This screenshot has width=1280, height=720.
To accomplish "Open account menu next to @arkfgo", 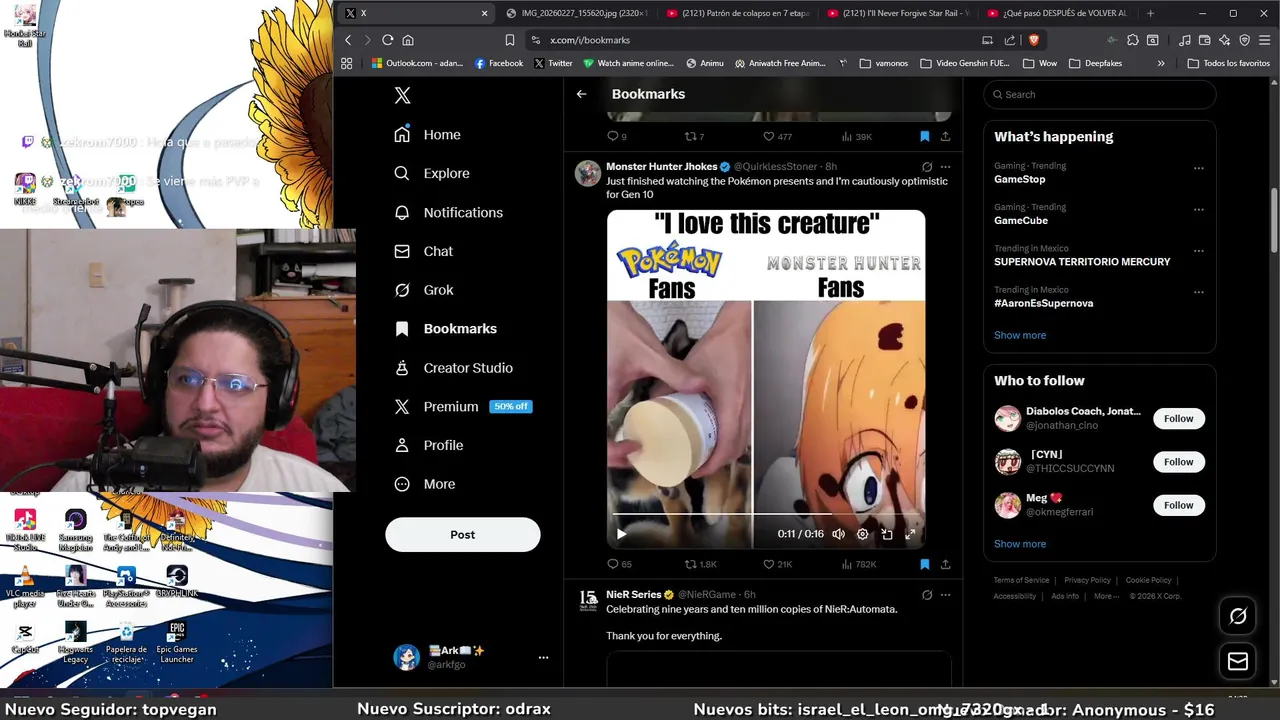I will tap(543, 657).
